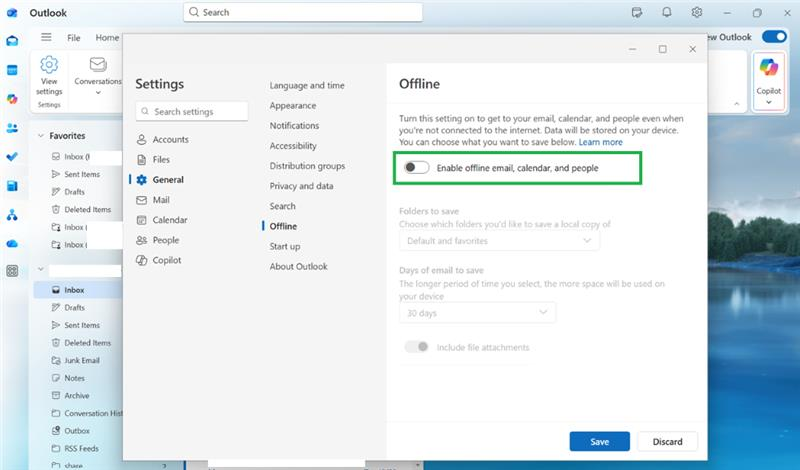Toggle Include file attachments switch
800x470 pixels.
416,347
